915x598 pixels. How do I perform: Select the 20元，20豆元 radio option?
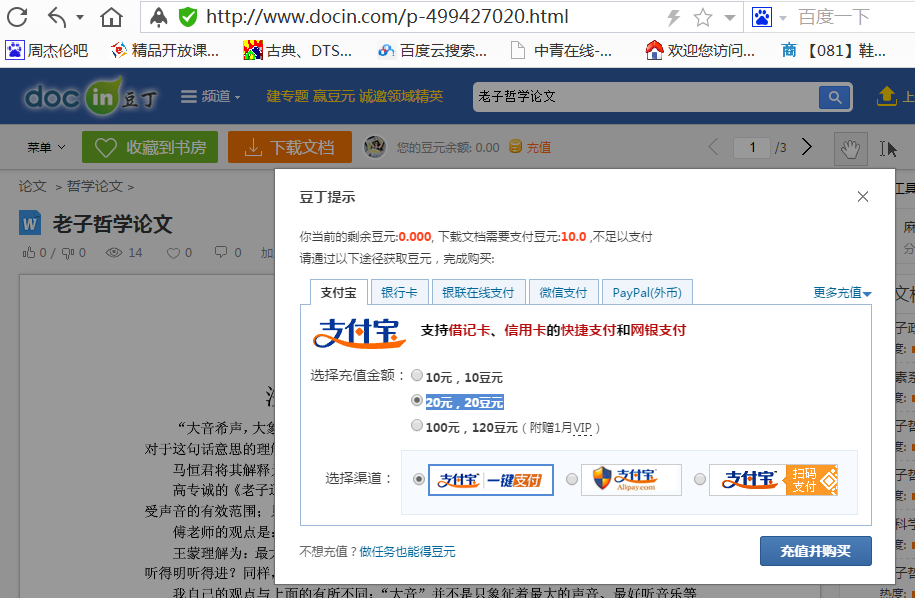tap(417, 401)
